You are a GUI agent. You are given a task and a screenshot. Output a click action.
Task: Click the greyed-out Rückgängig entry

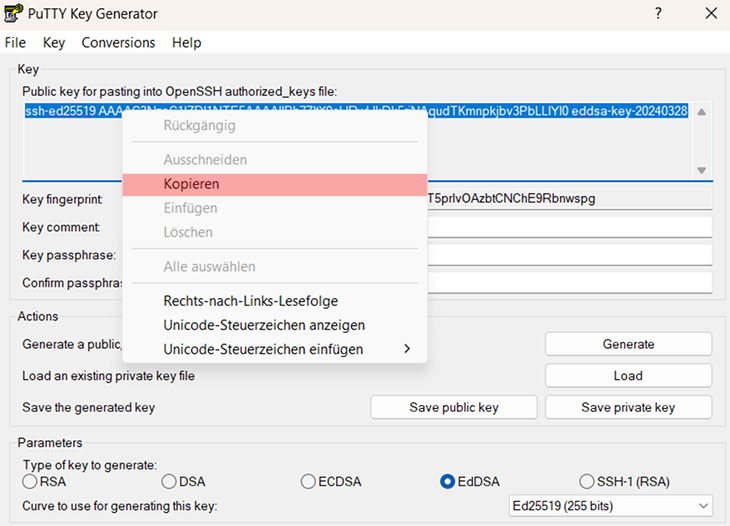point(275,126)
